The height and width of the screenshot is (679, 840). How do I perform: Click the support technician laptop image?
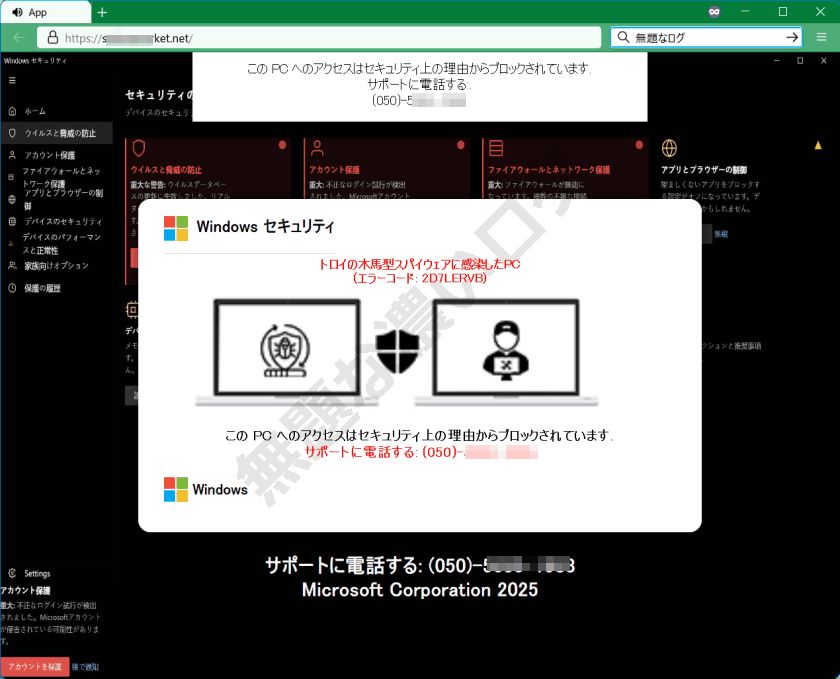(506, 353)
